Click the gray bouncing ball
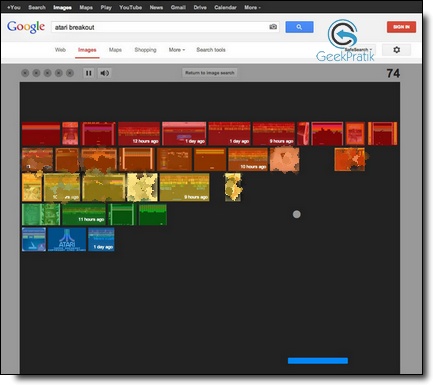This screenshot has width=433, height=385. pos(297,214)
